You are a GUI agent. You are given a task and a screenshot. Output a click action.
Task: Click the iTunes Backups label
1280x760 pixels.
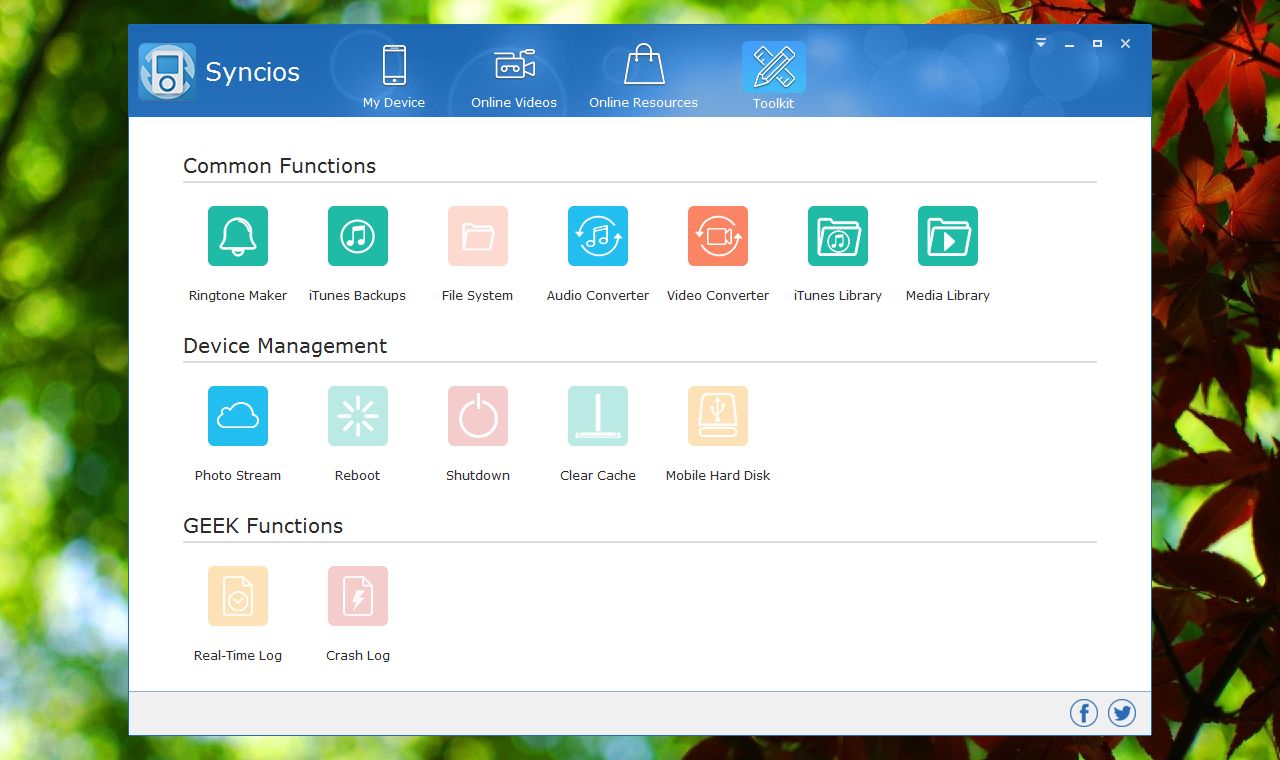point(358,296)
